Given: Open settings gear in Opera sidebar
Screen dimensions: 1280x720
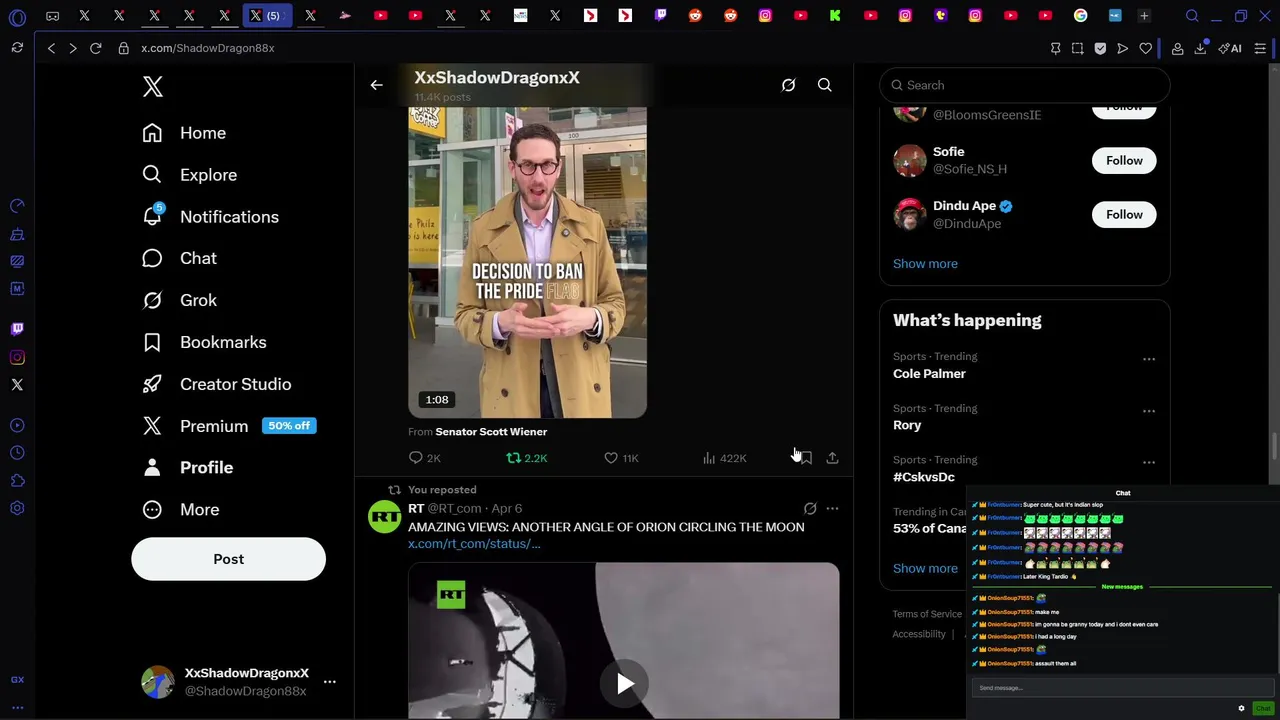Looking at the screenshot, I should [17, 508].
